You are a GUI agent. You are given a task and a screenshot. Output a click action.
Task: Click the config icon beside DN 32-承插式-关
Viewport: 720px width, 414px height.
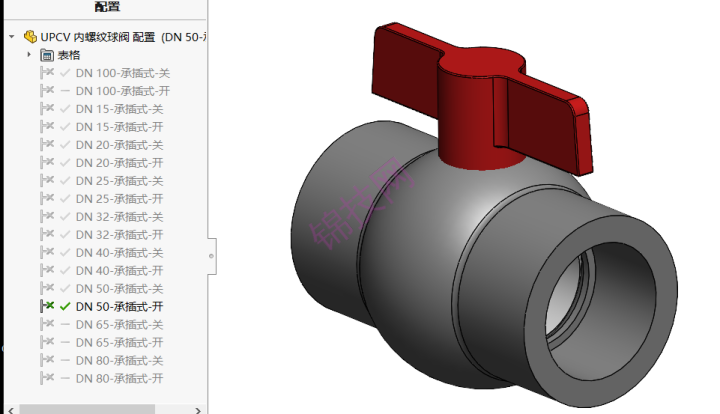[x=47, y=216]
